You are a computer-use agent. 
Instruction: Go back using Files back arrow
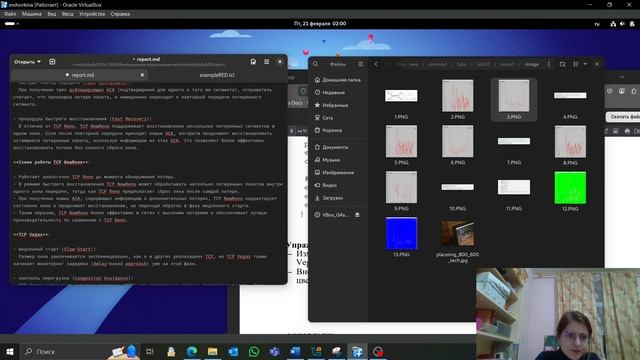tap(376, 64)
